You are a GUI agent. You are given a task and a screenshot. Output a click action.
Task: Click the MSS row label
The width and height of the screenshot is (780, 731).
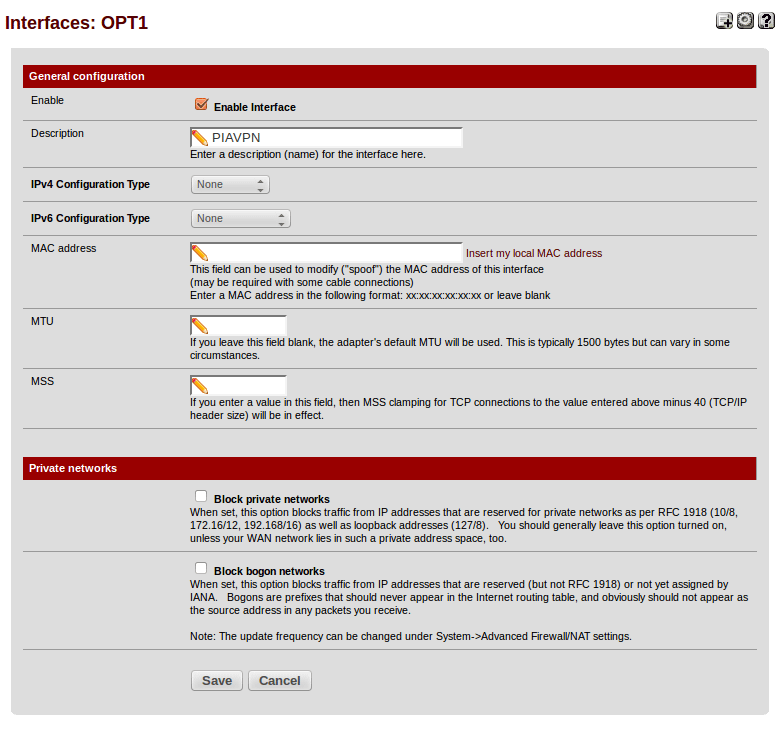pos(42,381)
